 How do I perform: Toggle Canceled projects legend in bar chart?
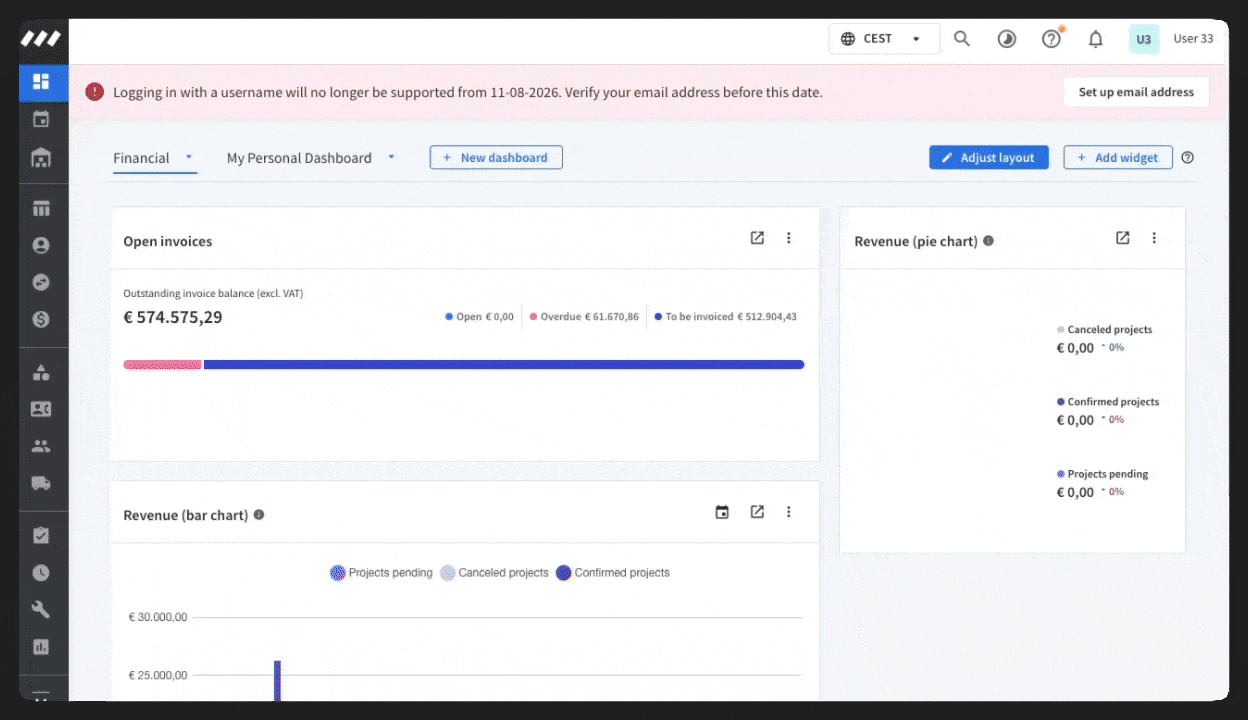tap(494, 573)
